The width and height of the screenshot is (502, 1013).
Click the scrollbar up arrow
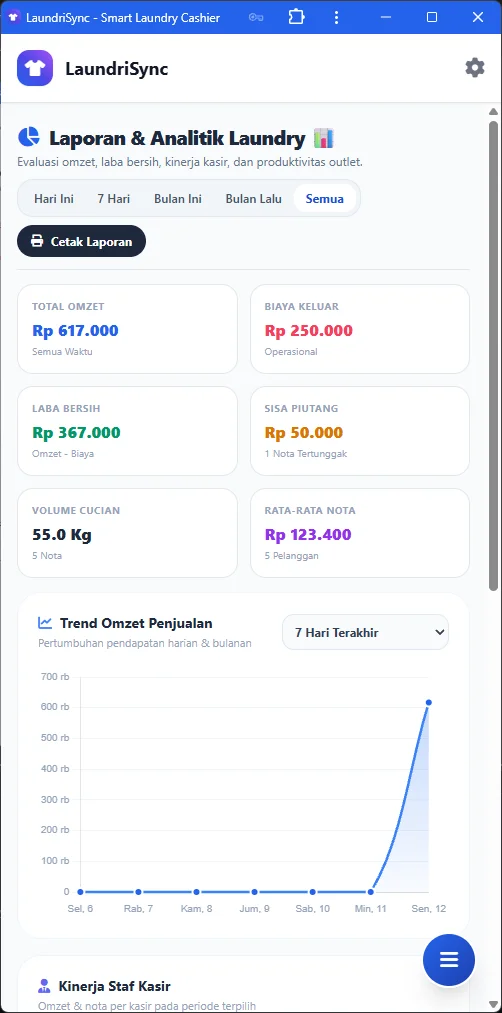(x=494, y=111)
